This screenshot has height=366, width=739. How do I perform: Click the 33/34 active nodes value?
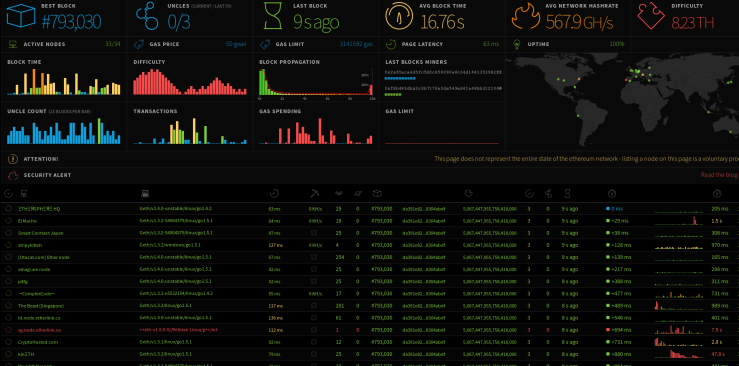tap(113, 44)
